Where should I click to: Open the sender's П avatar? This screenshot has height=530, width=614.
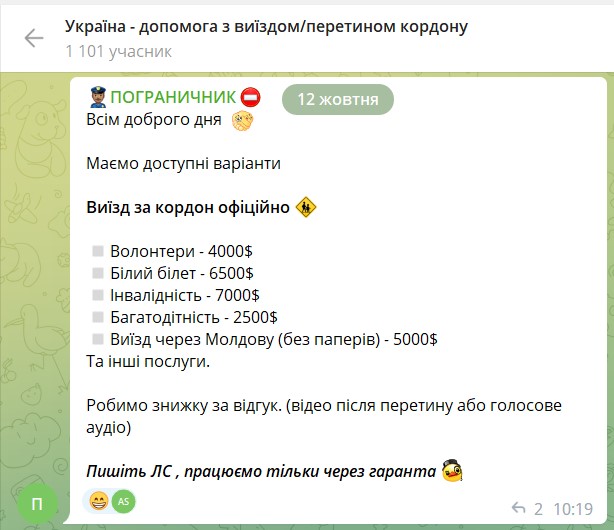pos(38,502)
